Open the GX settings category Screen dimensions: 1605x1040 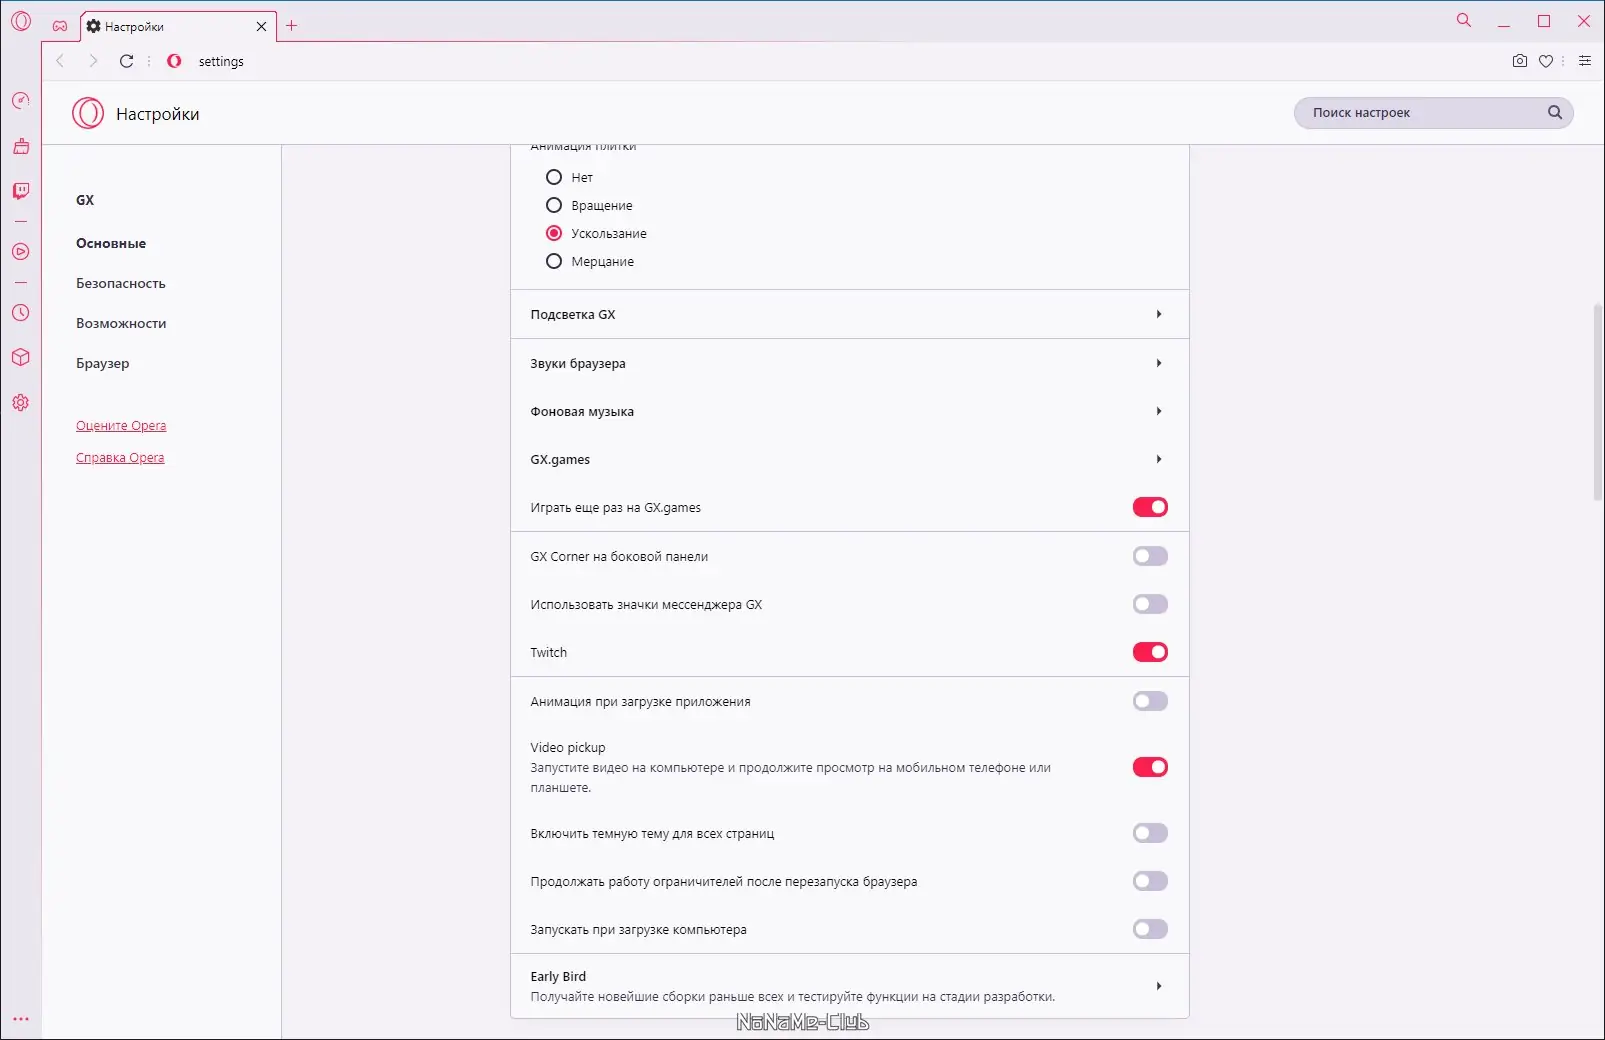click(x=85, y=200)
